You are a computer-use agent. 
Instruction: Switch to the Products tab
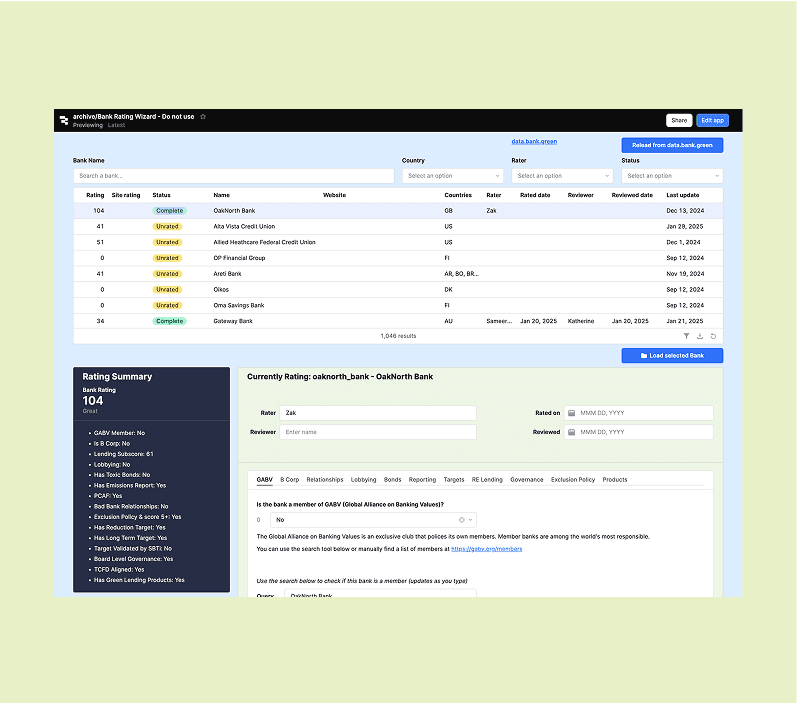[x=615, y=479]
